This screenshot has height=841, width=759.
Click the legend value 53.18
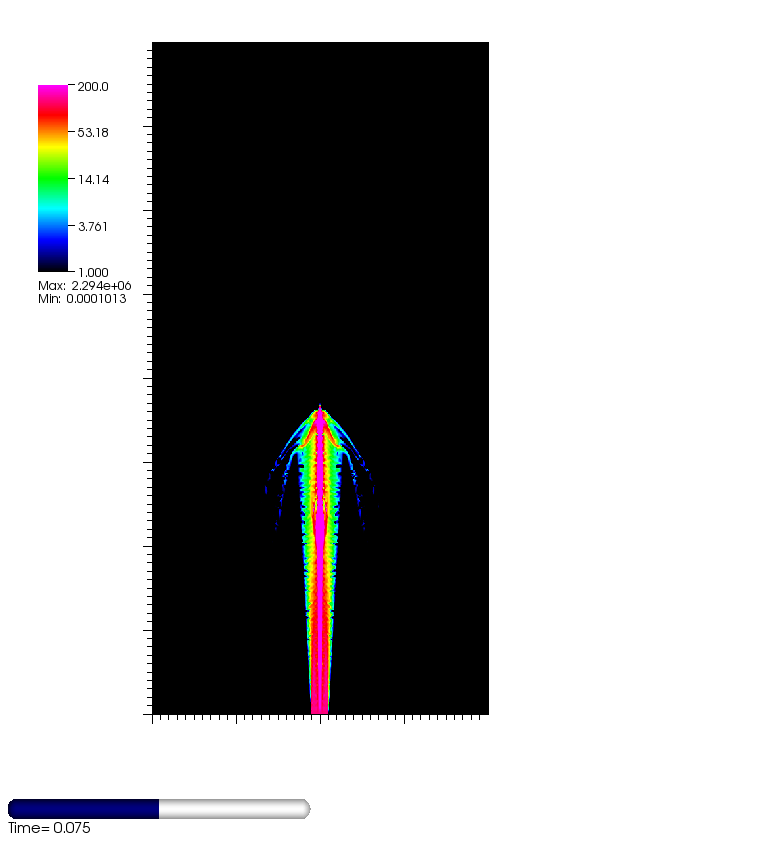[x=93, y=132]
